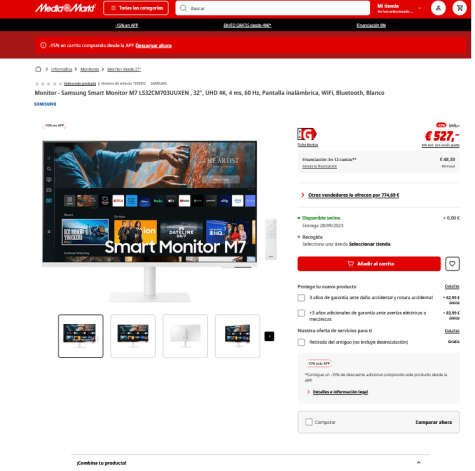Open 'Informática' breadcrumb
The height and width of the screenshot is (471, 475).
tap(61, 69)
